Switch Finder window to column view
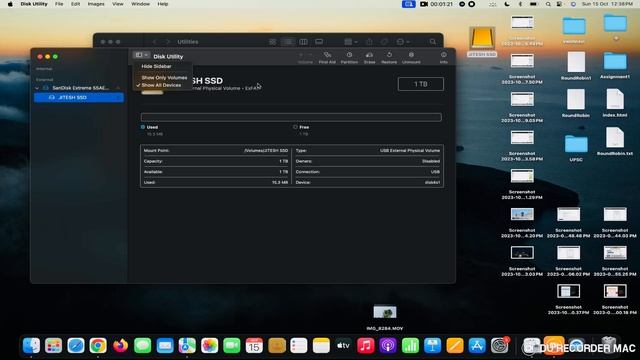The height and width of the screenshot is (360, 640). pos(303,42)
